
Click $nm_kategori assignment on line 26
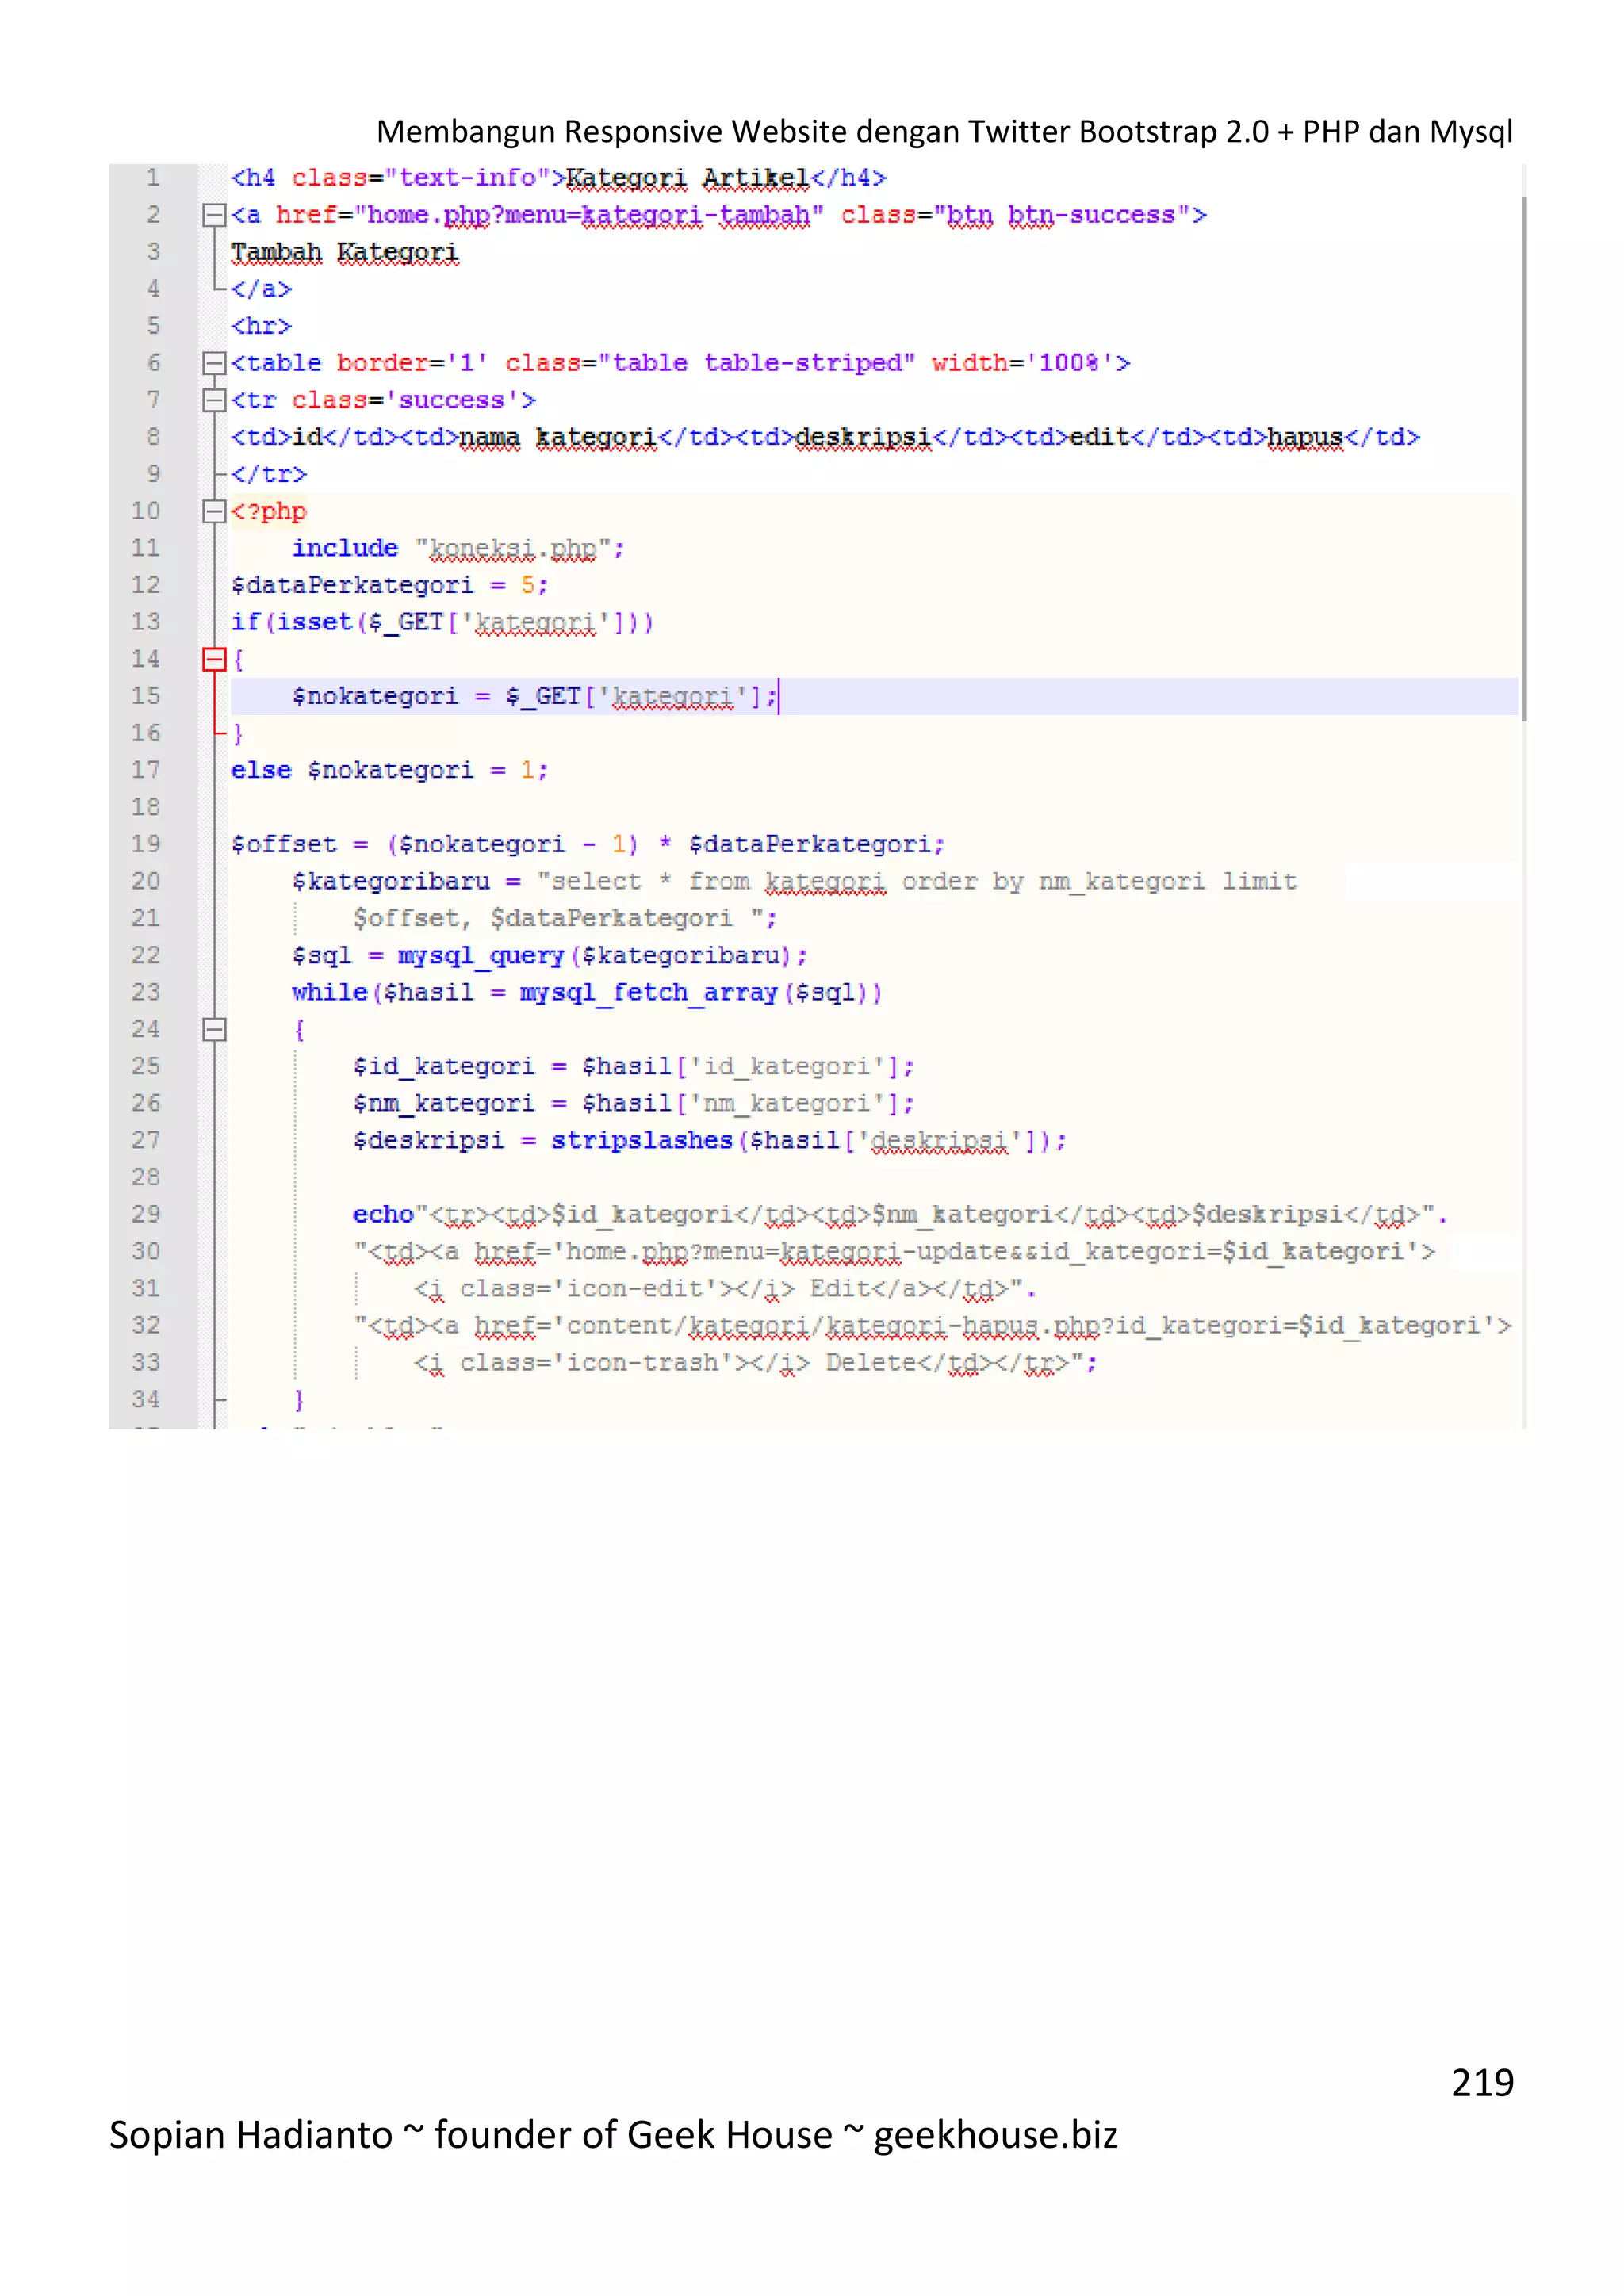pos(633,1103)
